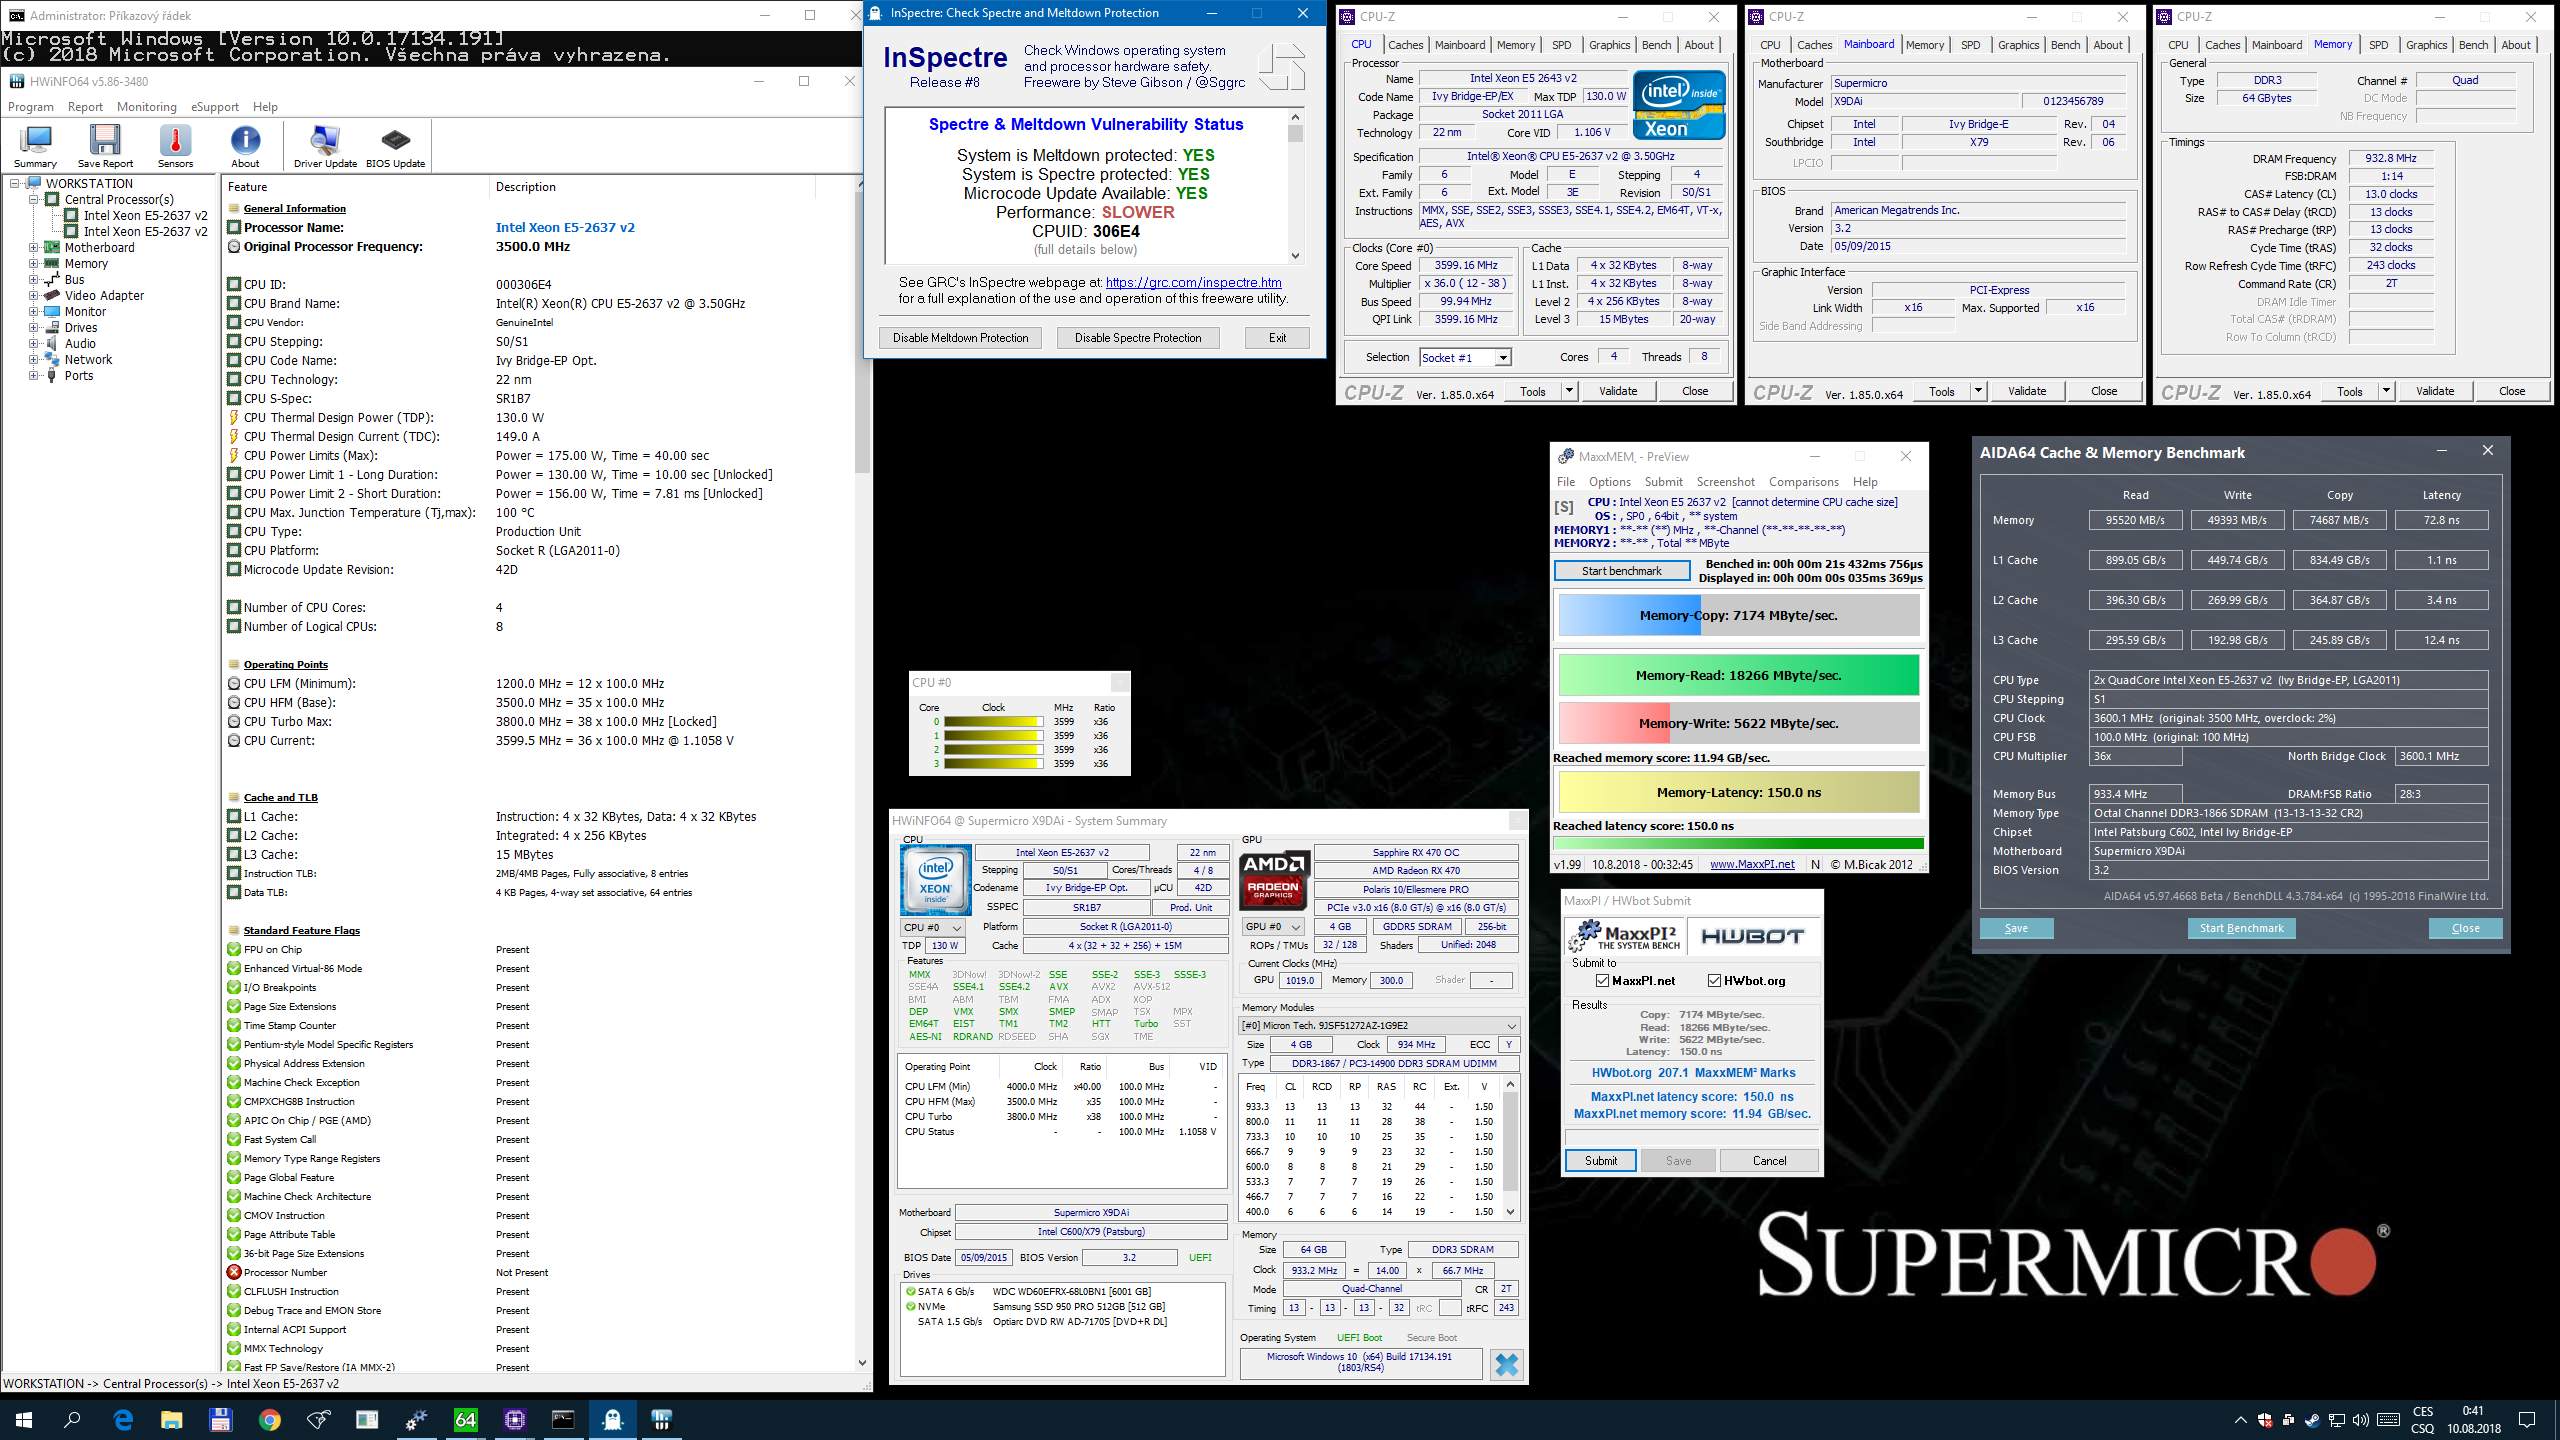Open Windows search from the taskbar
This screenshot has width=2560, height=1440.
72,1419
